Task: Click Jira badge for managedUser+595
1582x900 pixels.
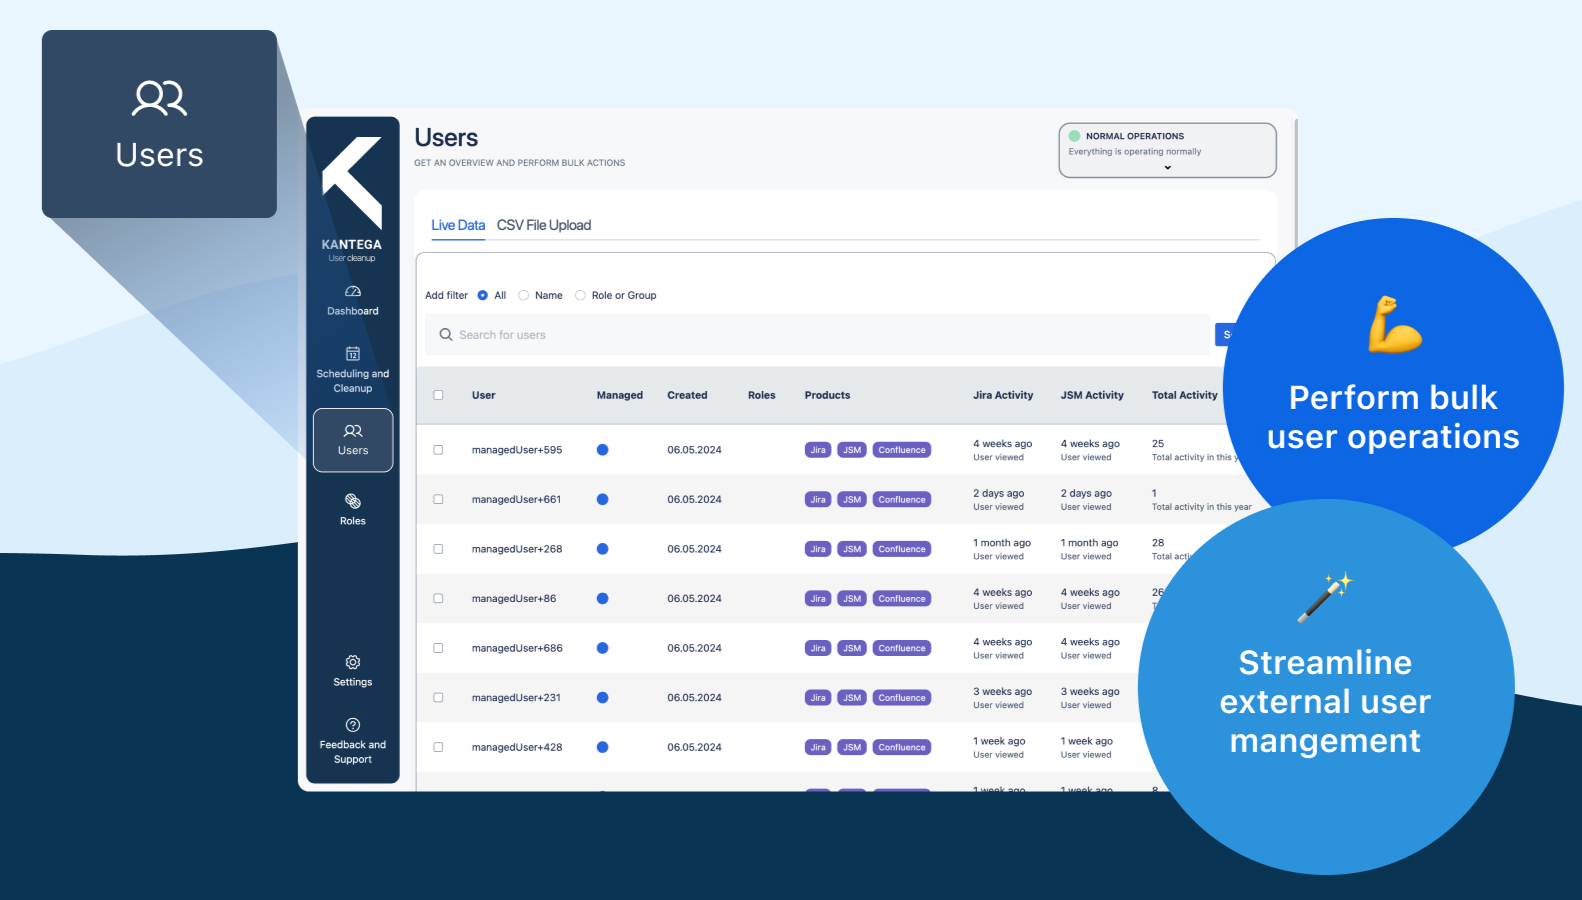Action: click(x=818, y=450)
